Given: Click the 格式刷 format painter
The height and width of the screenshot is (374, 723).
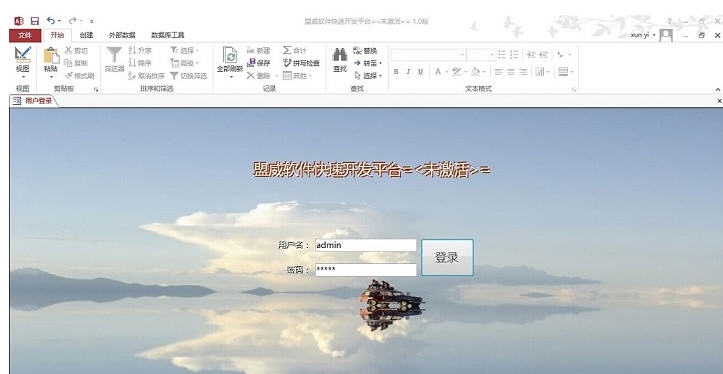Looking at the screenshot, I should (80, 76).
